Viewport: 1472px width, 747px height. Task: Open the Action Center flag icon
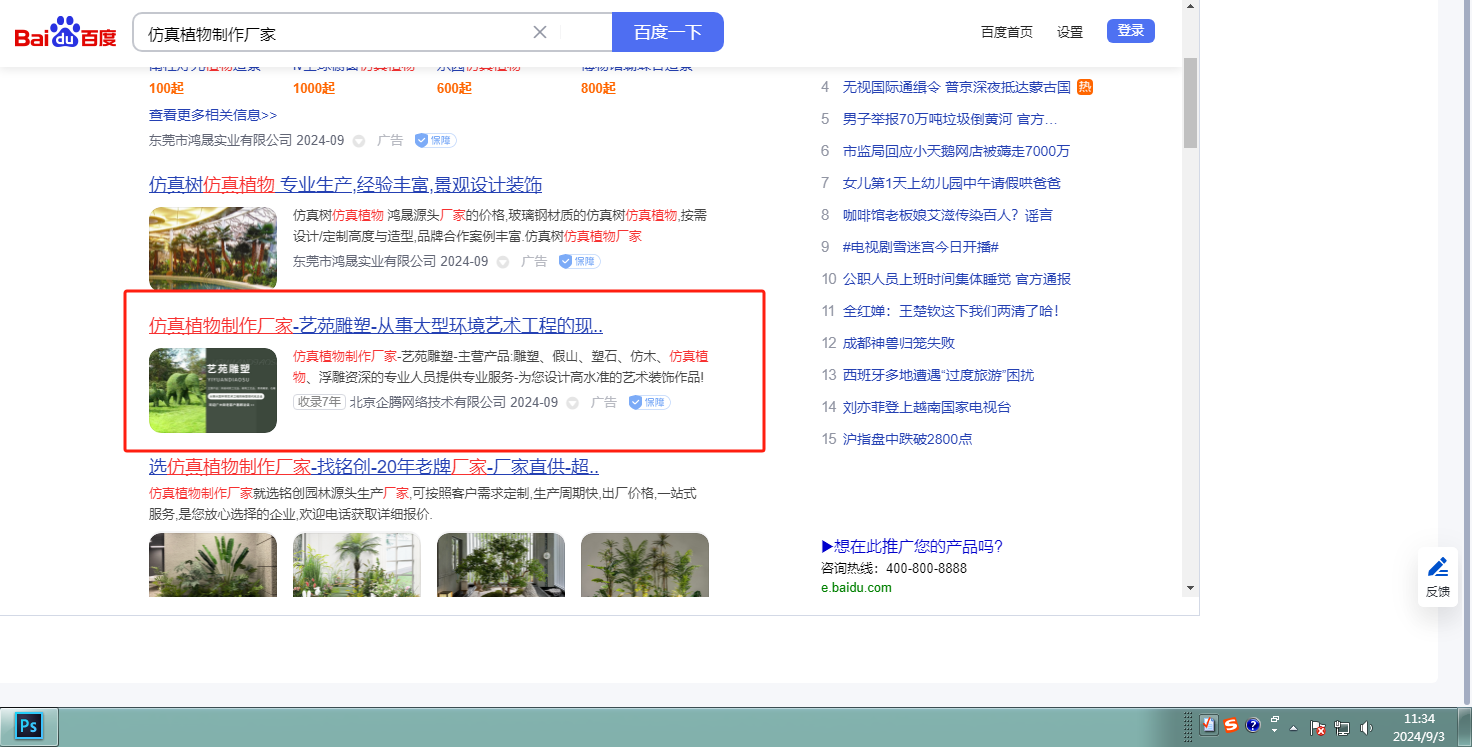point(1318,728)
